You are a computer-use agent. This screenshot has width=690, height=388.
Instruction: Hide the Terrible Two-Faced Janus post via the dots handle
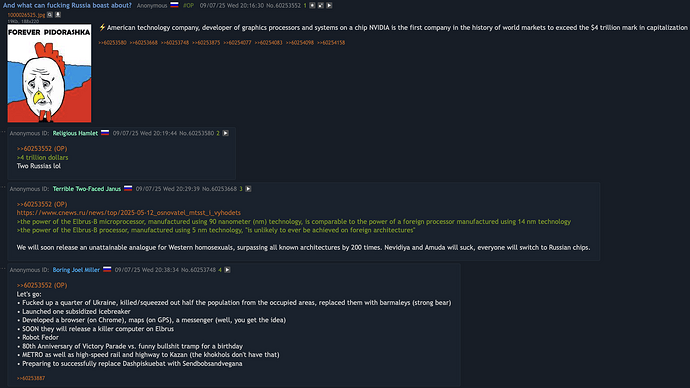[3, 187]
